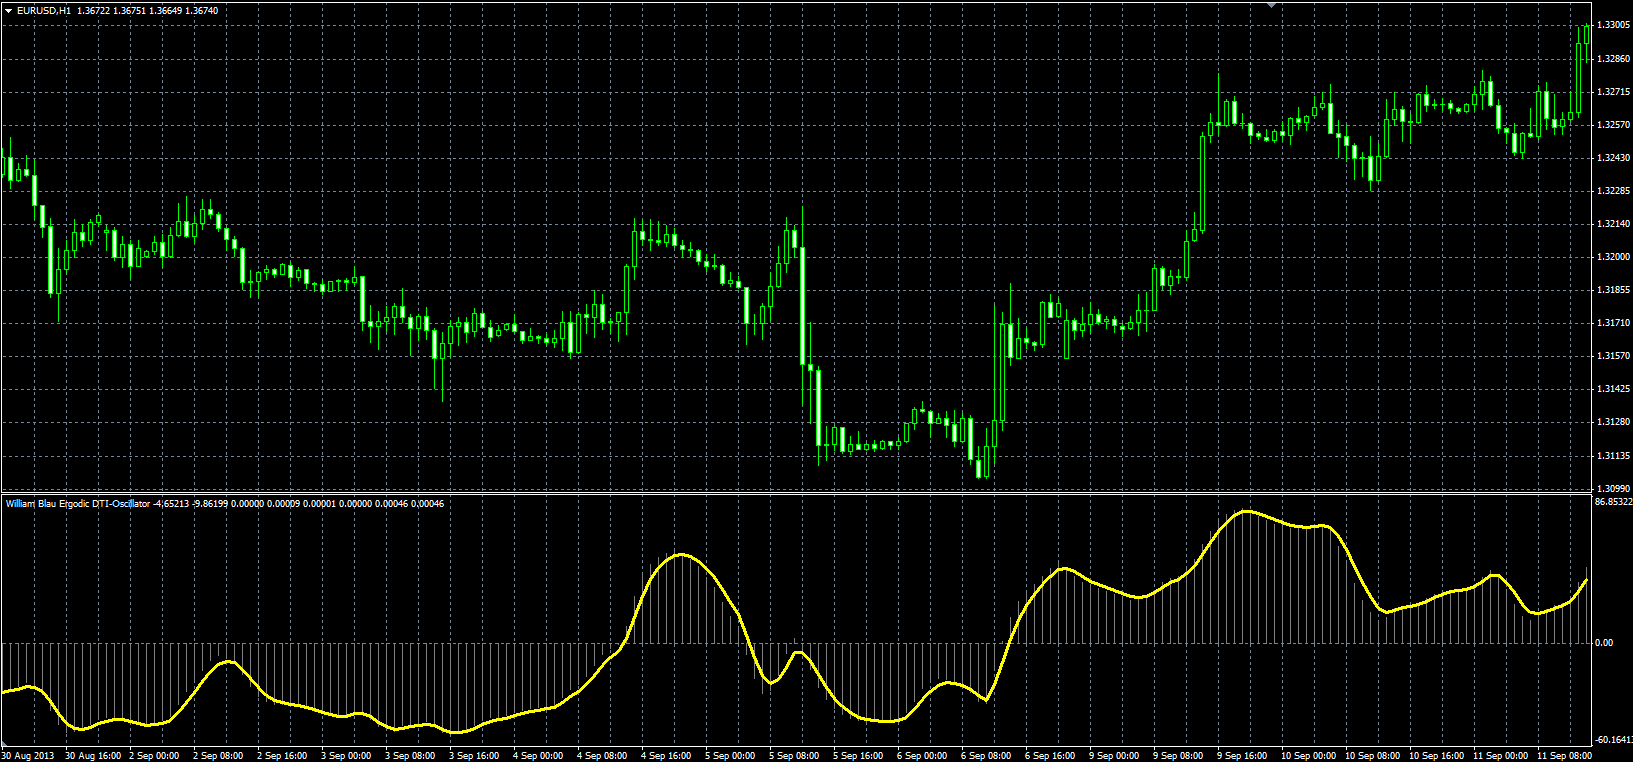Image resolution: width=1633 pixels, height=762 pixels.
Task: Click the 1.31280 price level label
Action: coord(1613,422)
